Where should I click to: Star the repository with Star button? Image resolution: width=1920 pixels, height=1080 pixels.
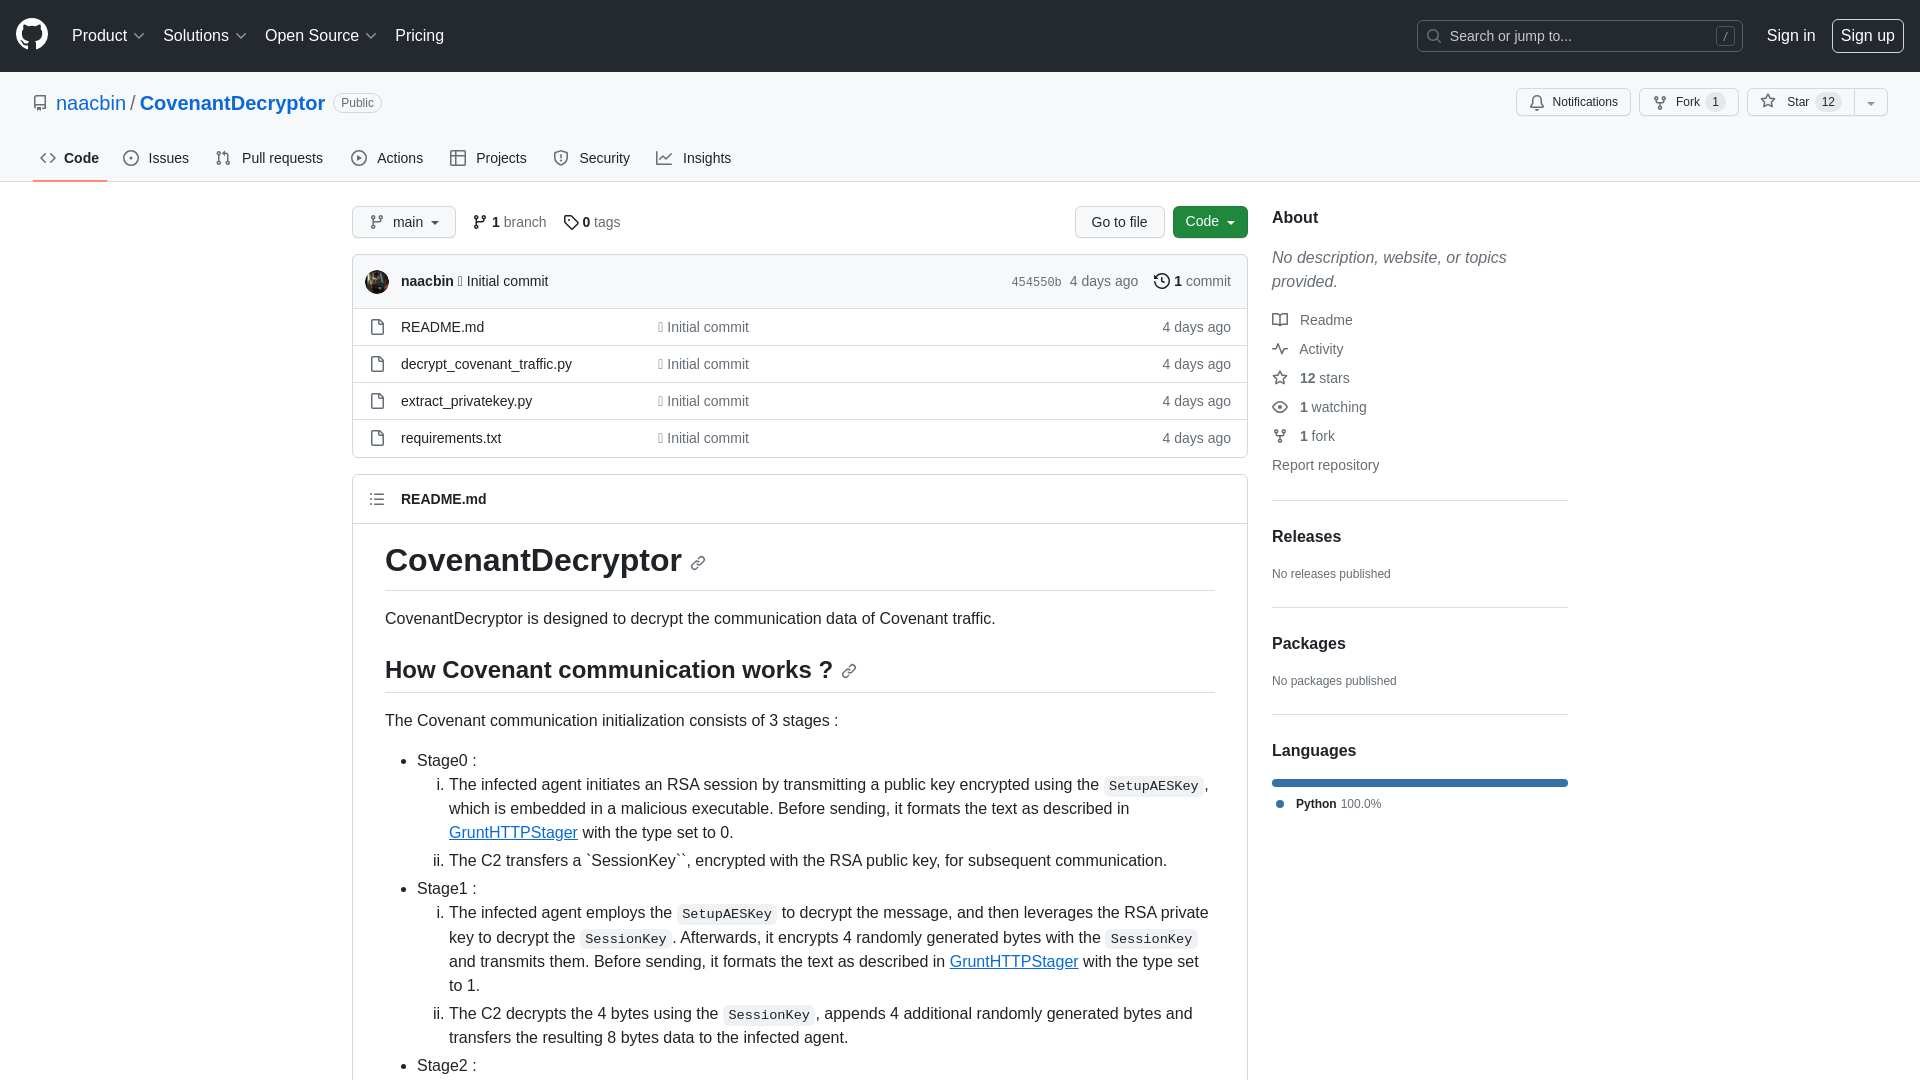1800,102
